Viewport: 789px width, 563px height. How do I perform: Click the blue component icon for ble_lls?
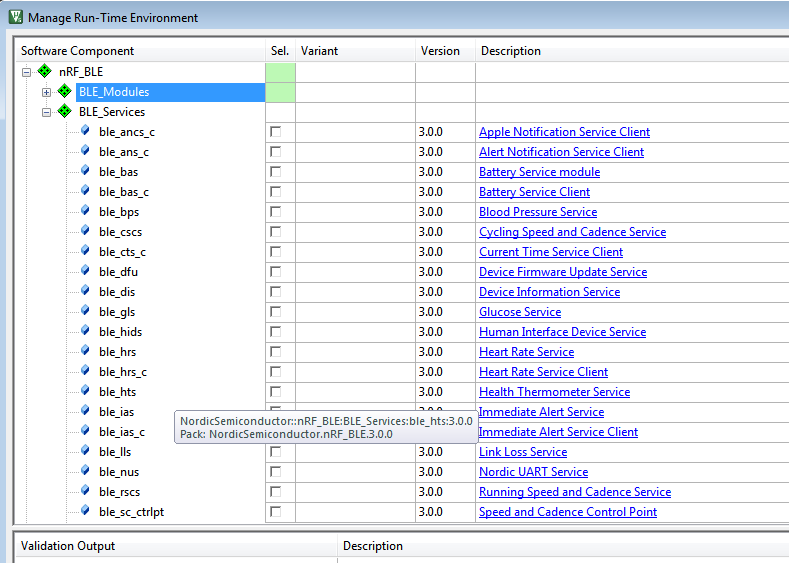click(x=85, y=451)
